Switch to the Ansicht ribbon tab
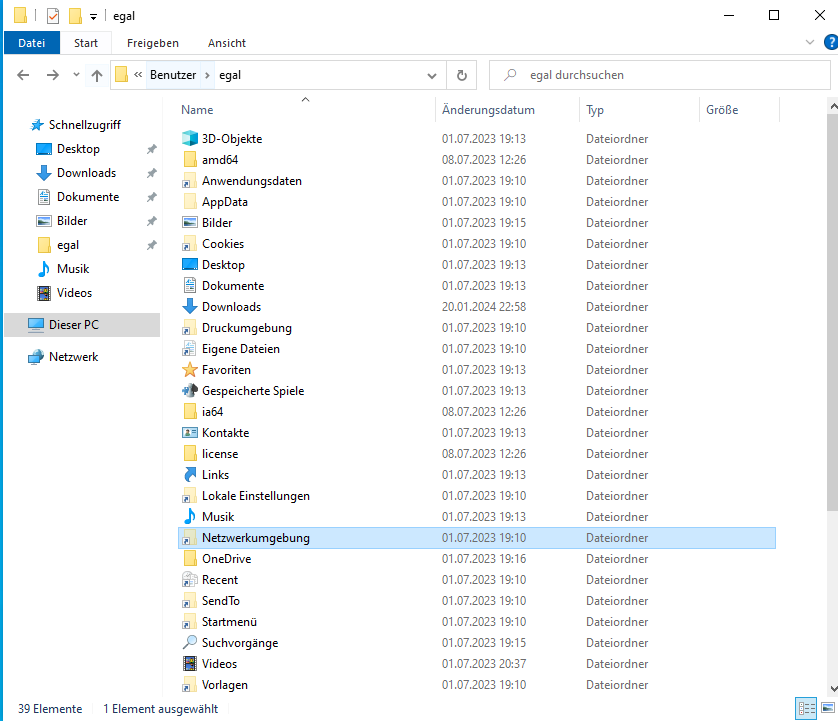The image size is (838, 721). click(x=227, y=43)
